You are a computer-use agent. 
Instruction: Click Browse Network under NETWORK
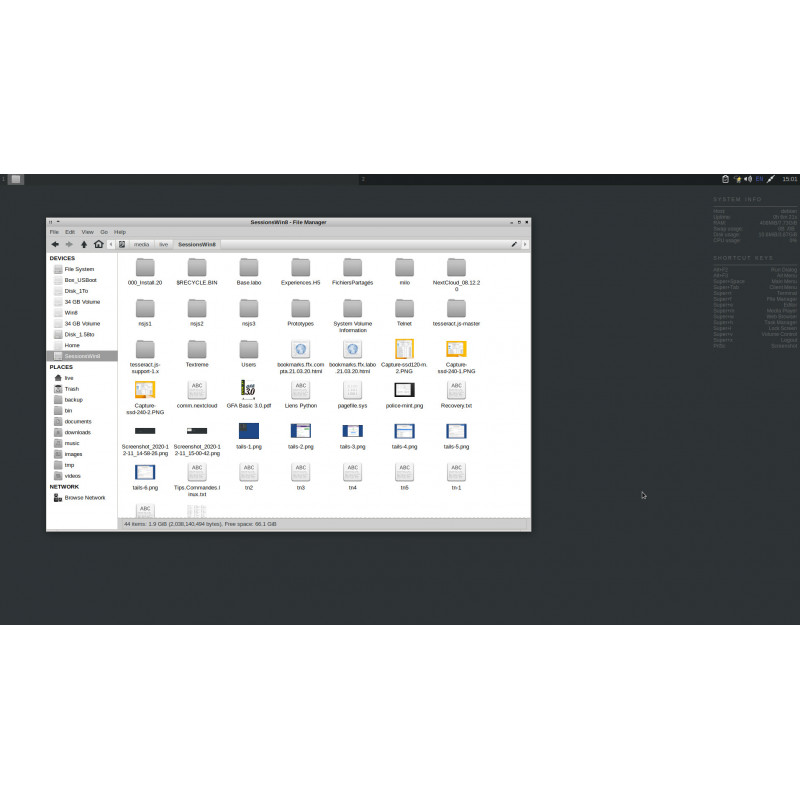tap(80, 497)
